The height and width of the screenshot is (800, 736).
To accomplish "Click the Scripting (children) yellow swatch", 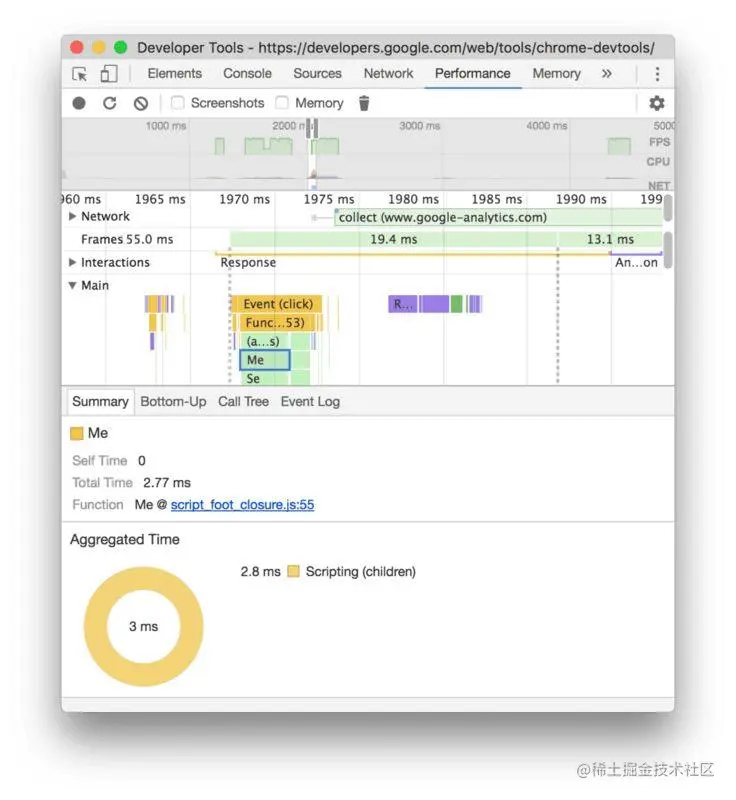I will point(293,572).
